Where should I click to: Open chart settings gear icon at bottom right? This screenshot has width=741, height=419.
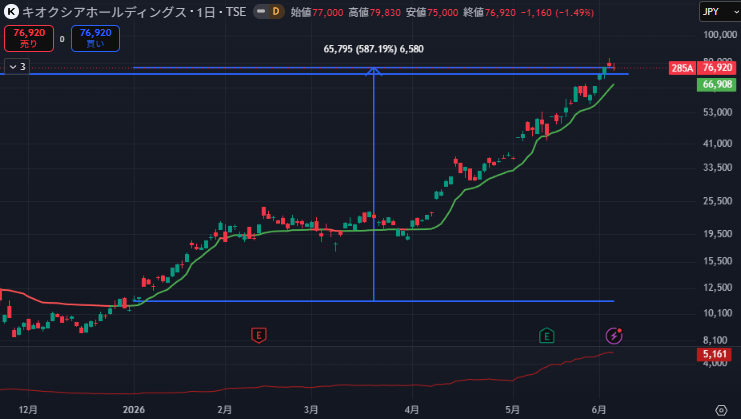pos(721,410)
